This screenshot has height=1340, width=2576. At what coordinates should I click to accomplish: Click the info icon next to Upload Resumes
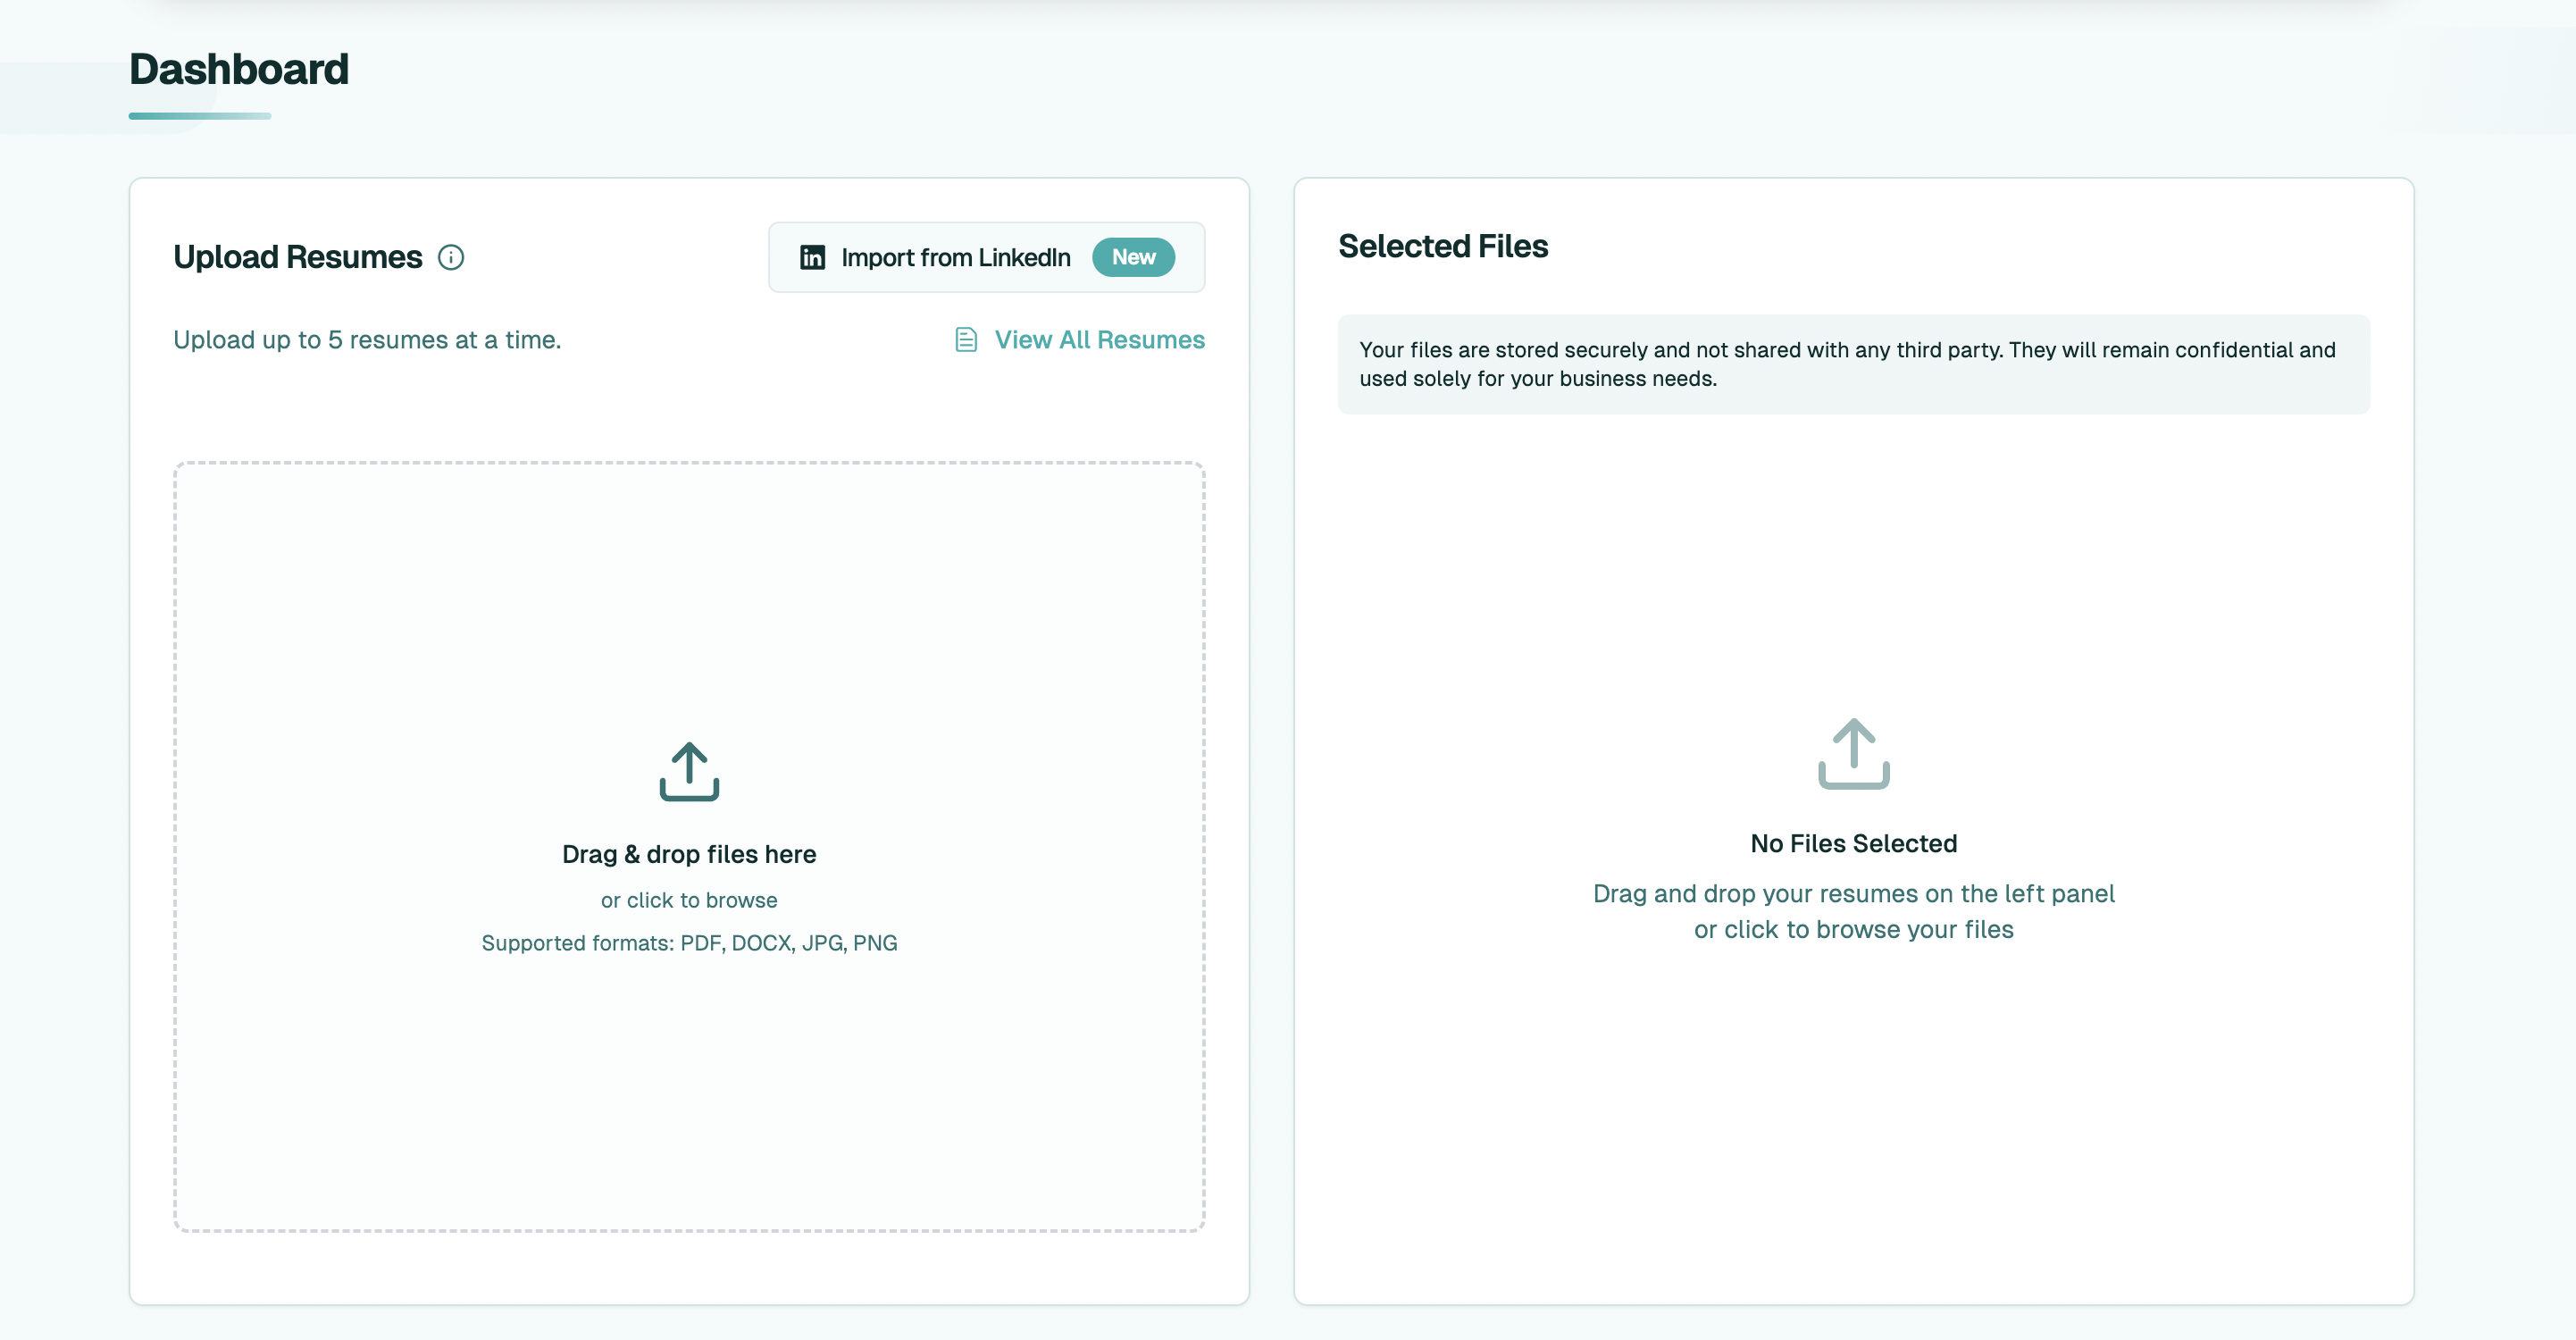451,257
